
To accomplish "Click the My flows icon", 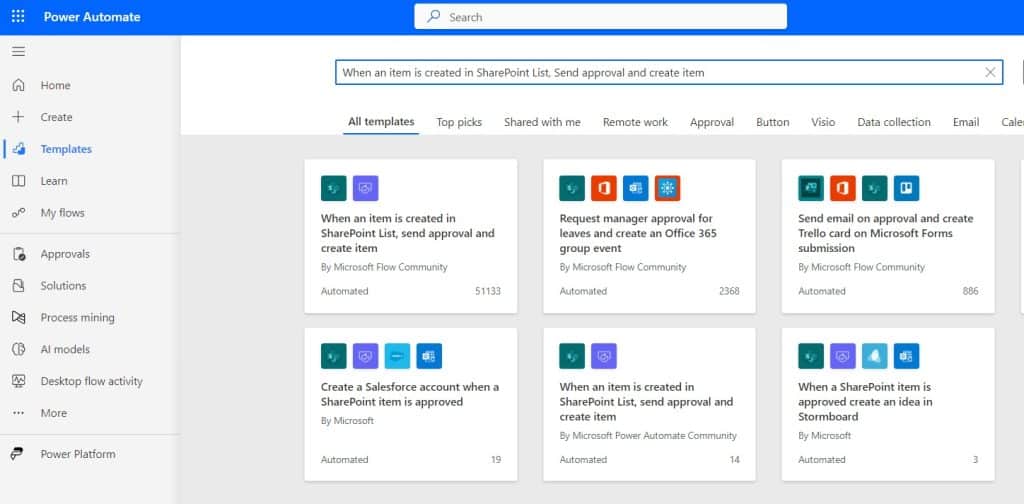I will tap(18, 213).
